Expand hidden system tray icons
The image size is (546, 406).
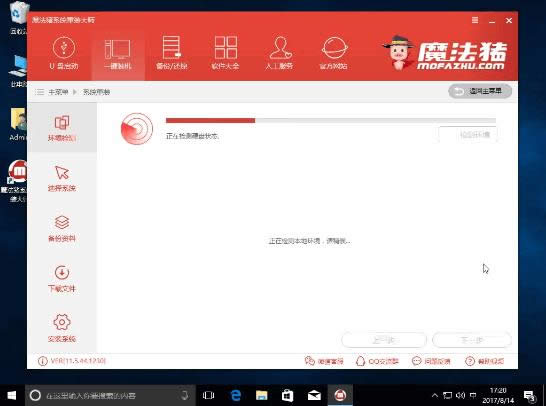click(x=435, y=395)
